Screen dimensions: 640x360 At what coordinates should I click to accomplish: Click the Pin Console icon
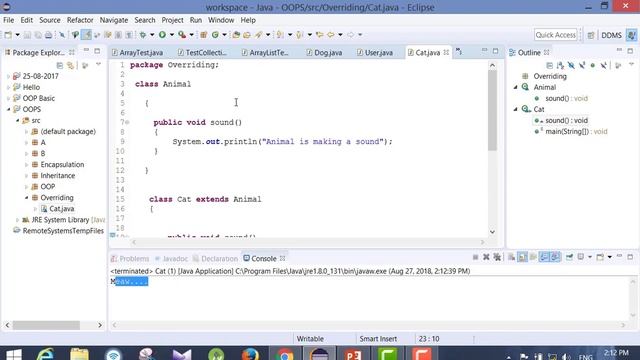569,257
